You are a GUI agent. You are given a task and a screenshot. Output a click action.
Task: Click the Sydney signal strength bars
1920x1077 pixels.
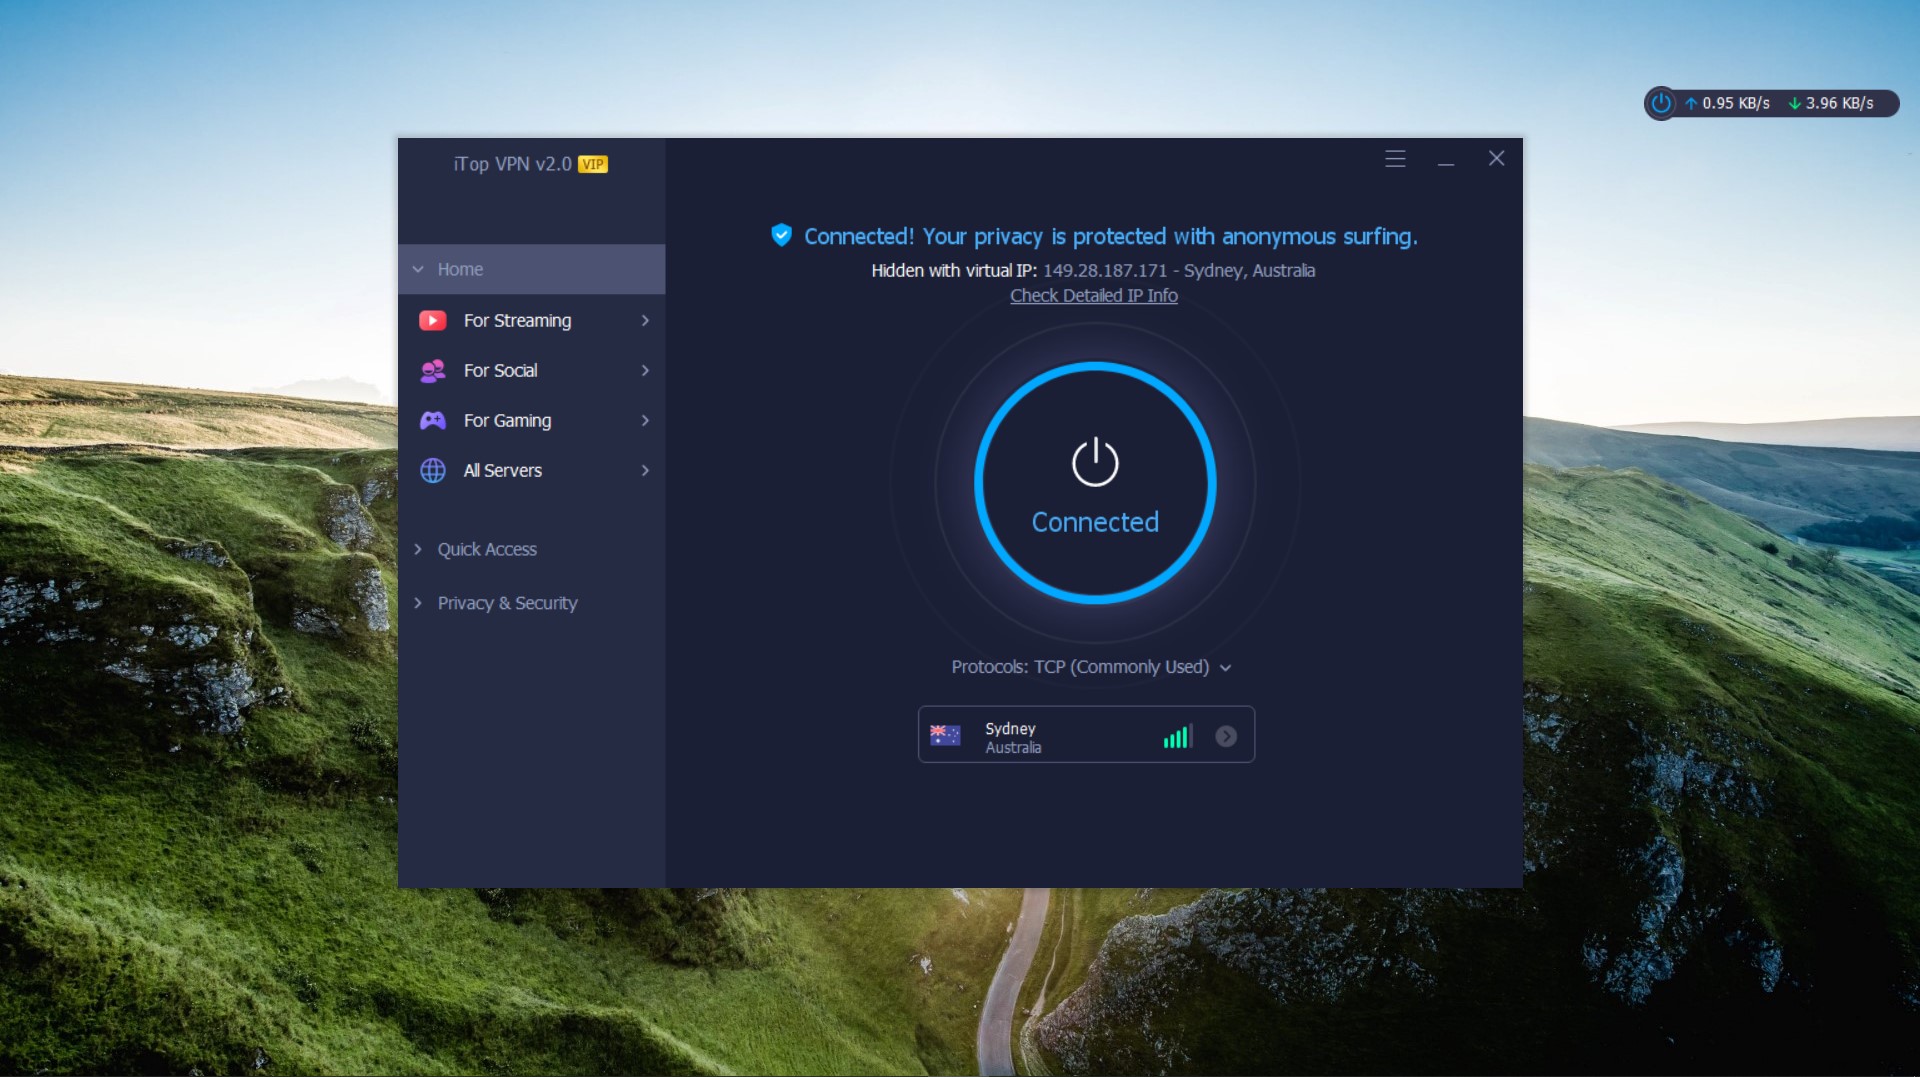pyautogui.click(x=1178, y=736)
